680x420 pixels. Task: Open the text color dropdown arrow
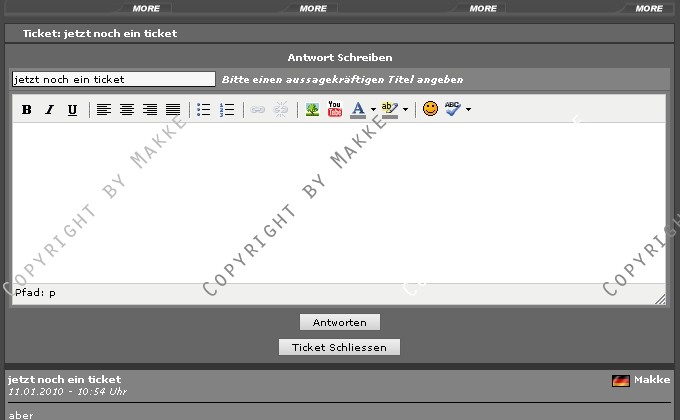[373, 110]
